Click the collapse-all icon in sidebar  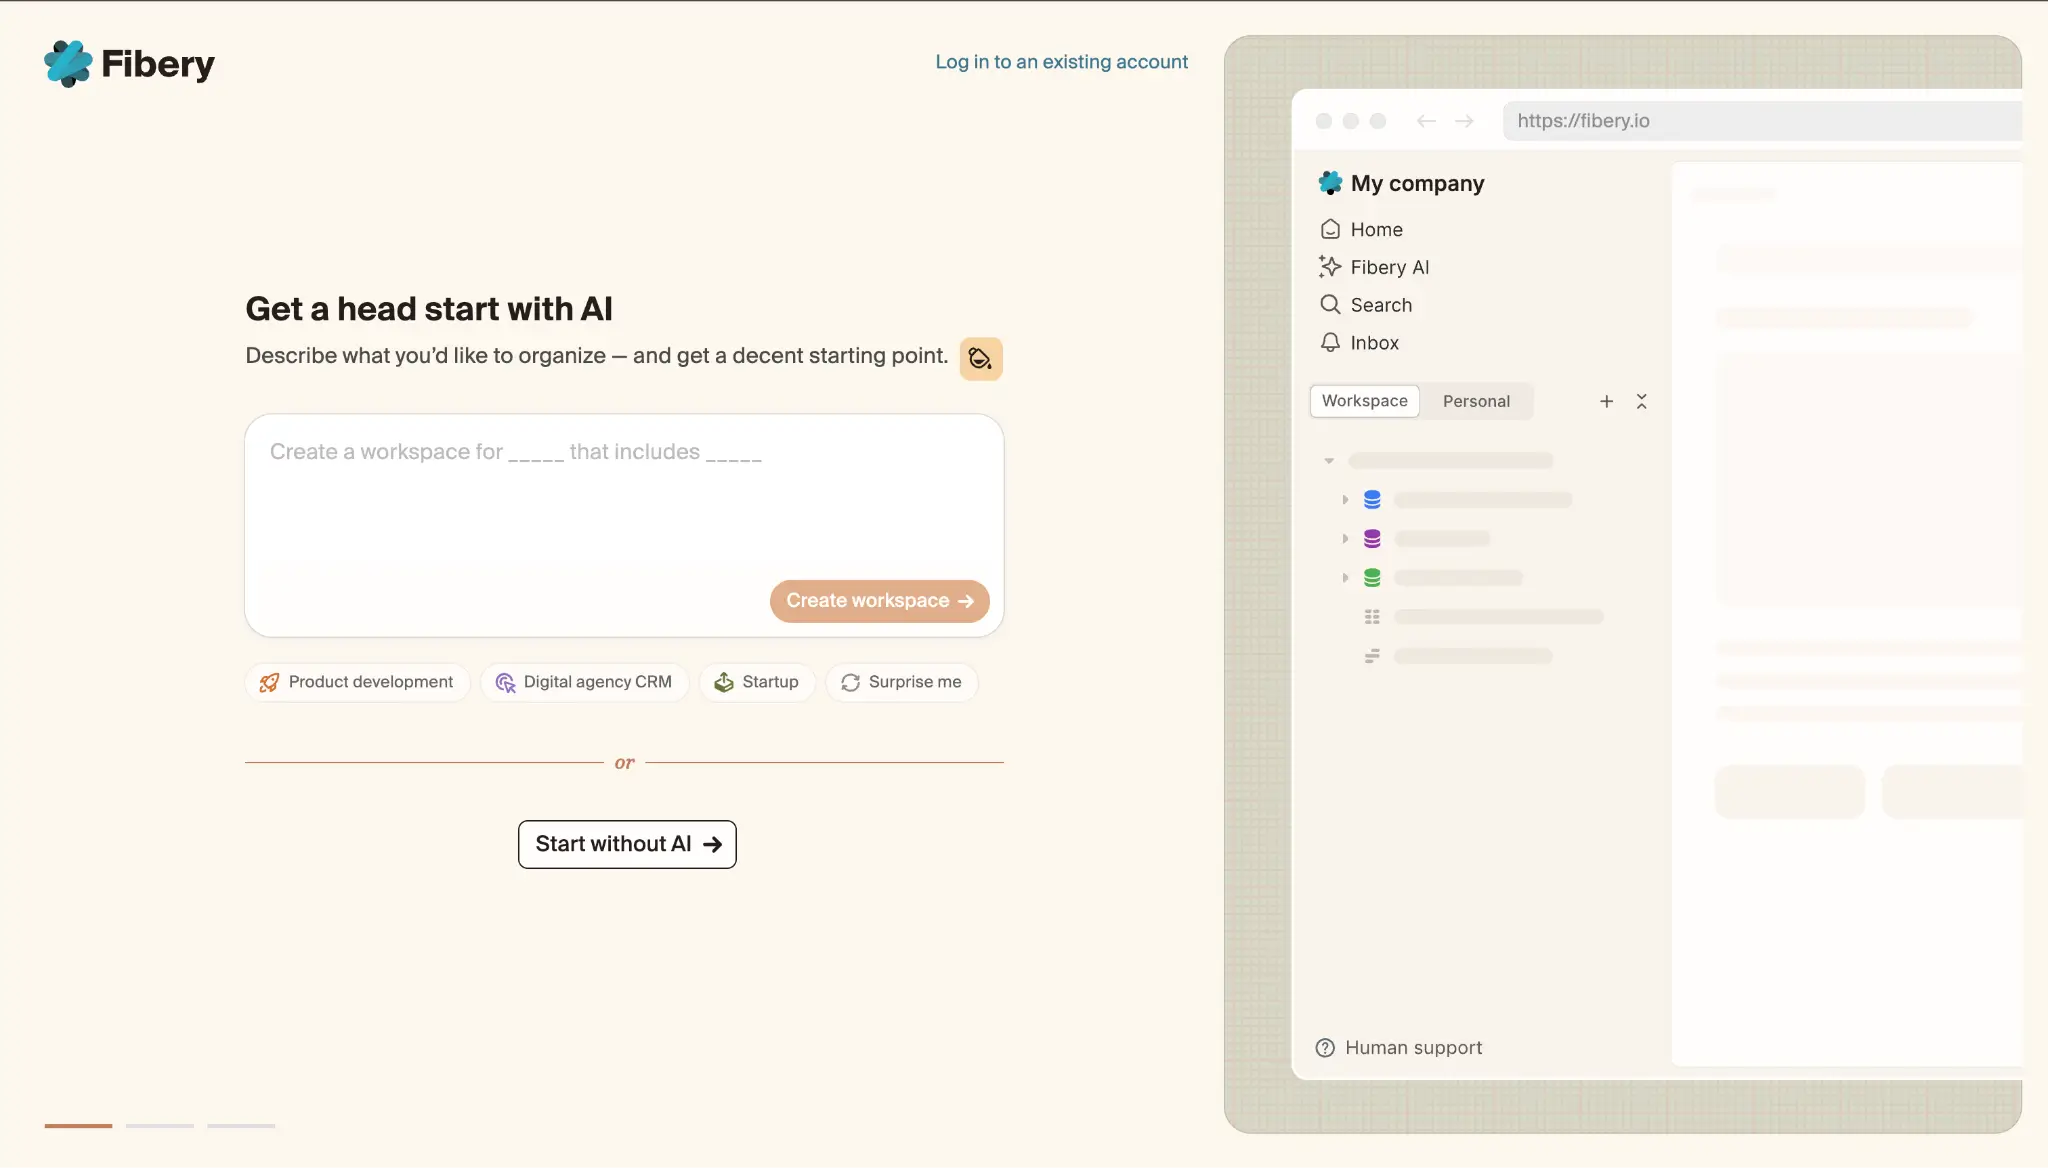coord(1641,401)
